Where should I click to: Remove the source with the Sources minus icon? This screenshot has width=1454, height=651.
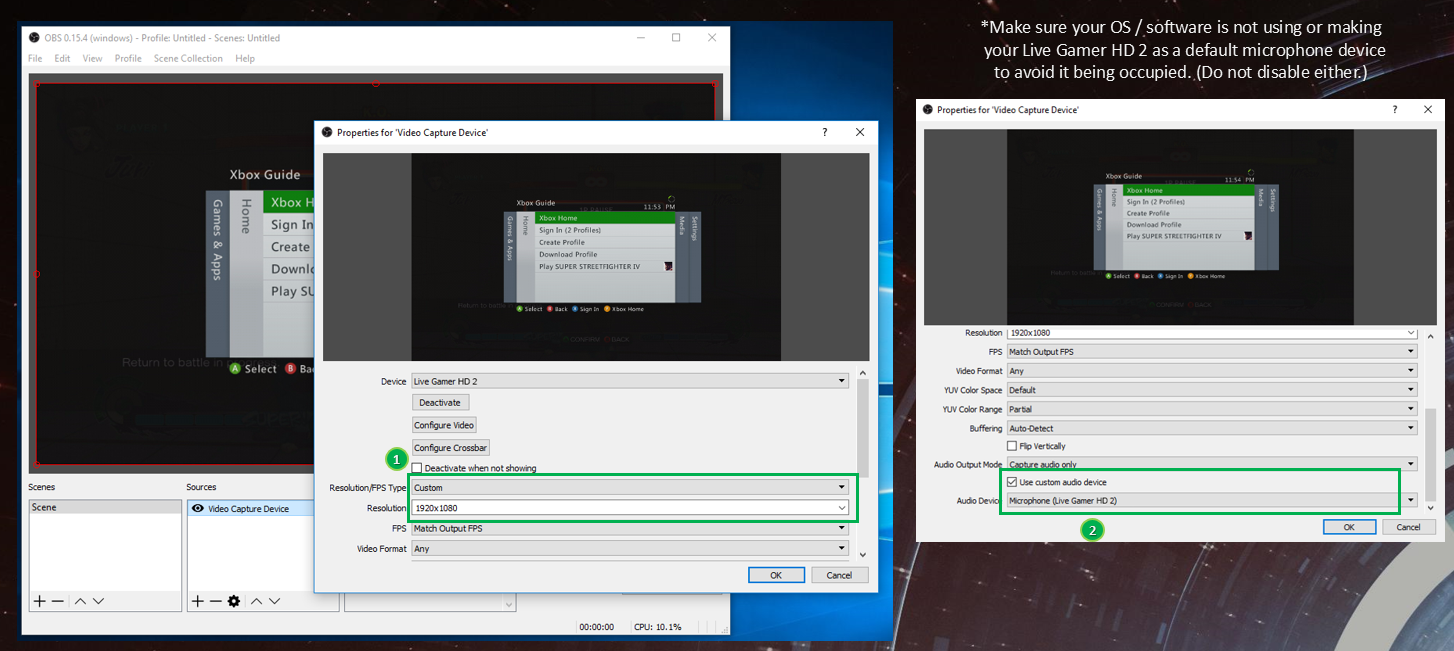coord(215,601)
